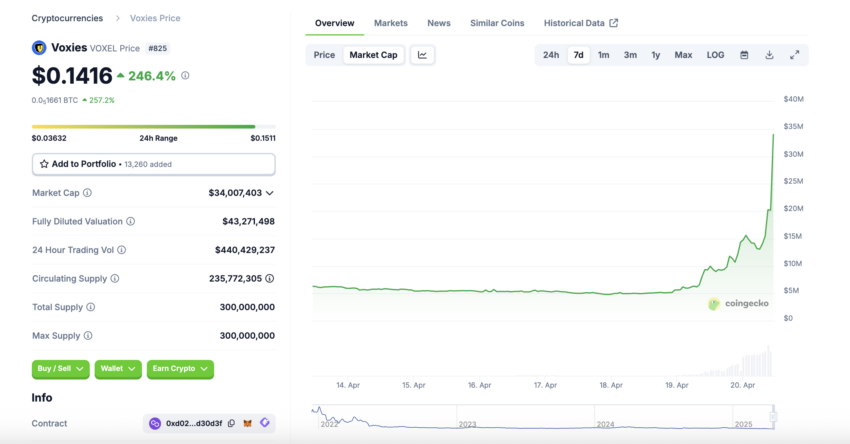Open the Buy / Sell dropdown
This screenshot has height=444, width=850.
point(60,369)
